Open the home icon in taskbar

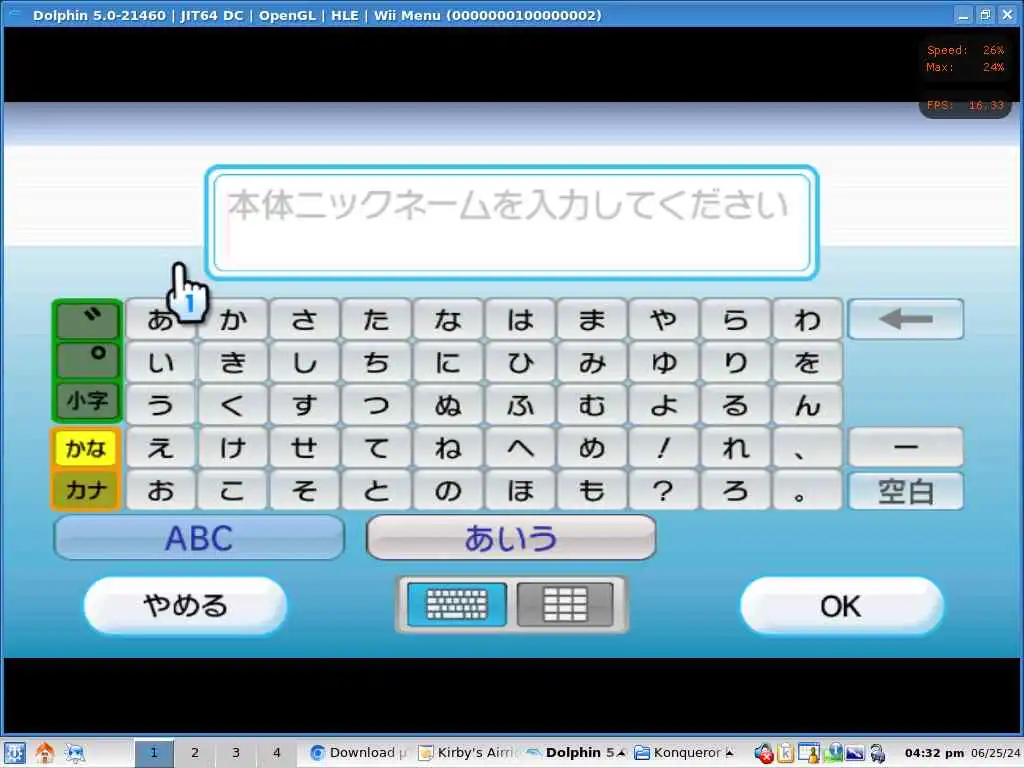coord(44,753)
